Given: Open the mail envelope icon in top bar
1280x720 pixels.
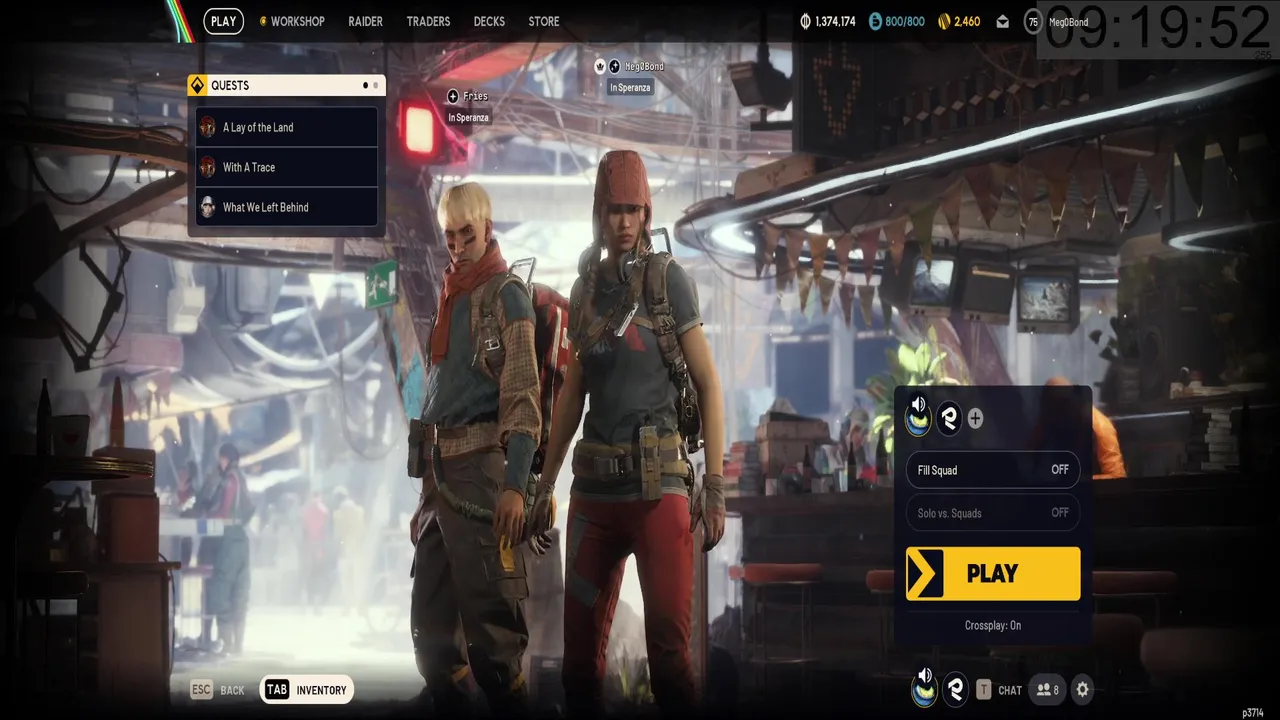Looking at the screenshot, I should click(1002, 21).
